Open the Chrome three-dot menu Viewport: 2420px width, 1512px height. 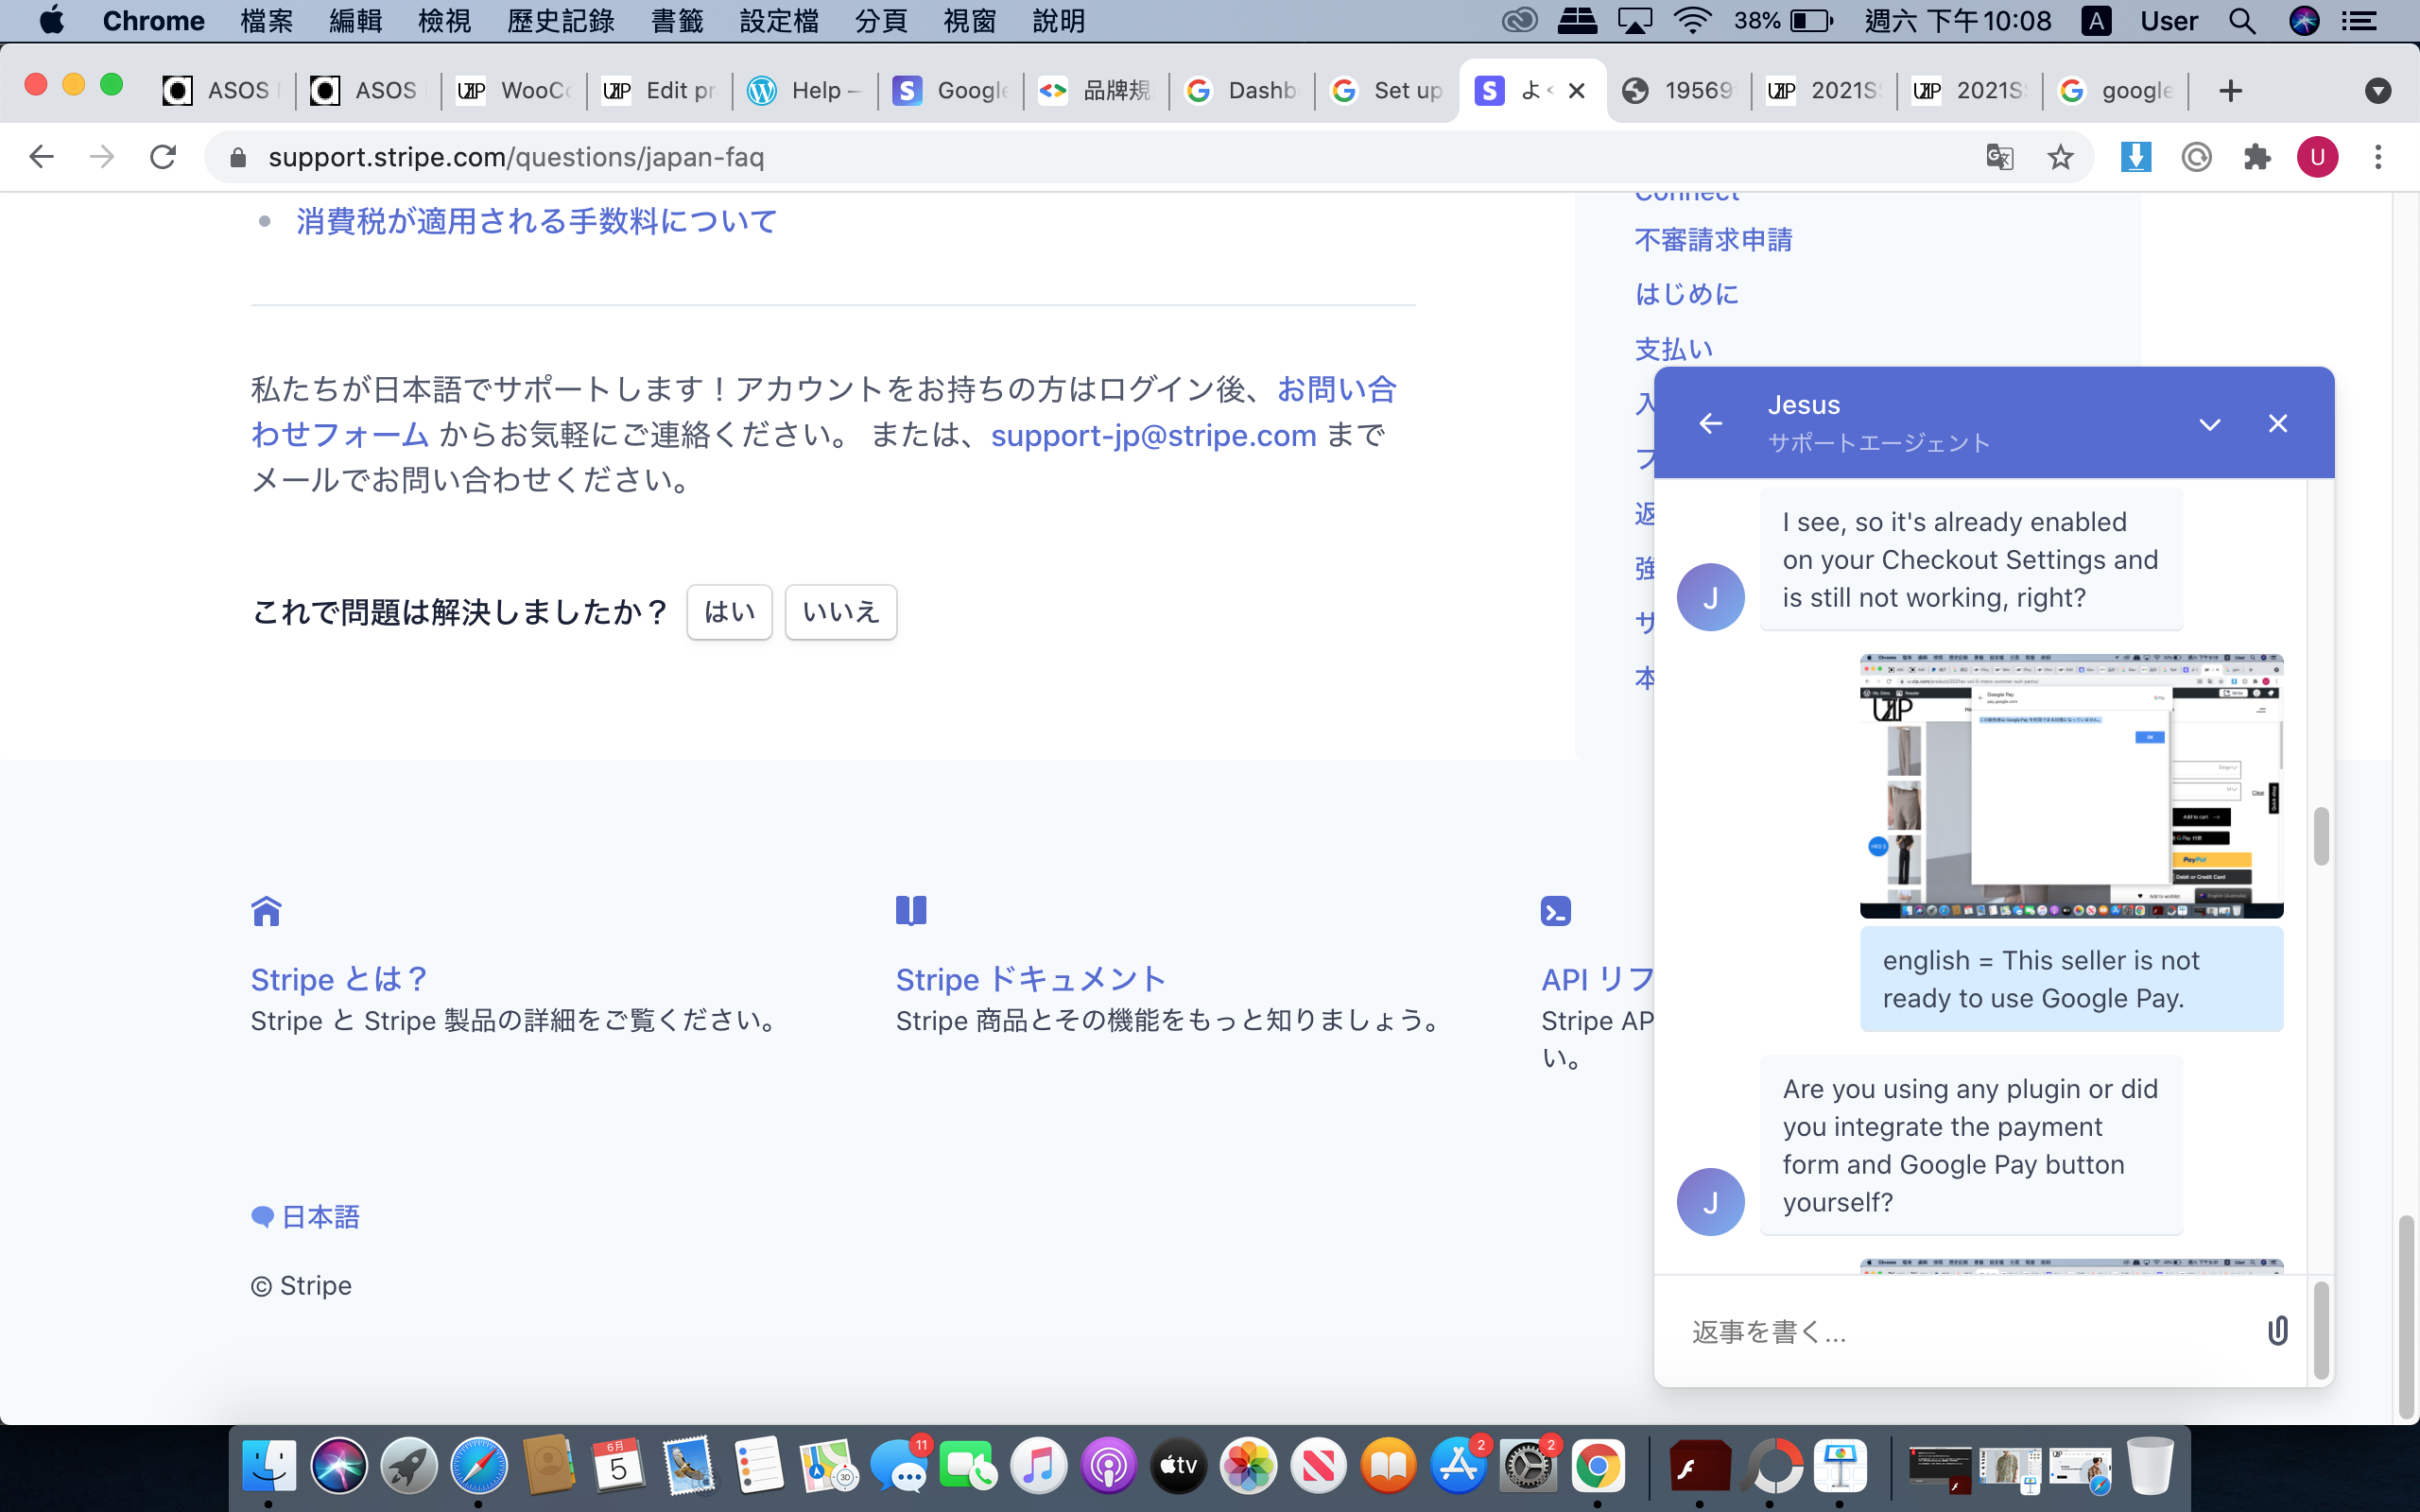coord(2378,157)
